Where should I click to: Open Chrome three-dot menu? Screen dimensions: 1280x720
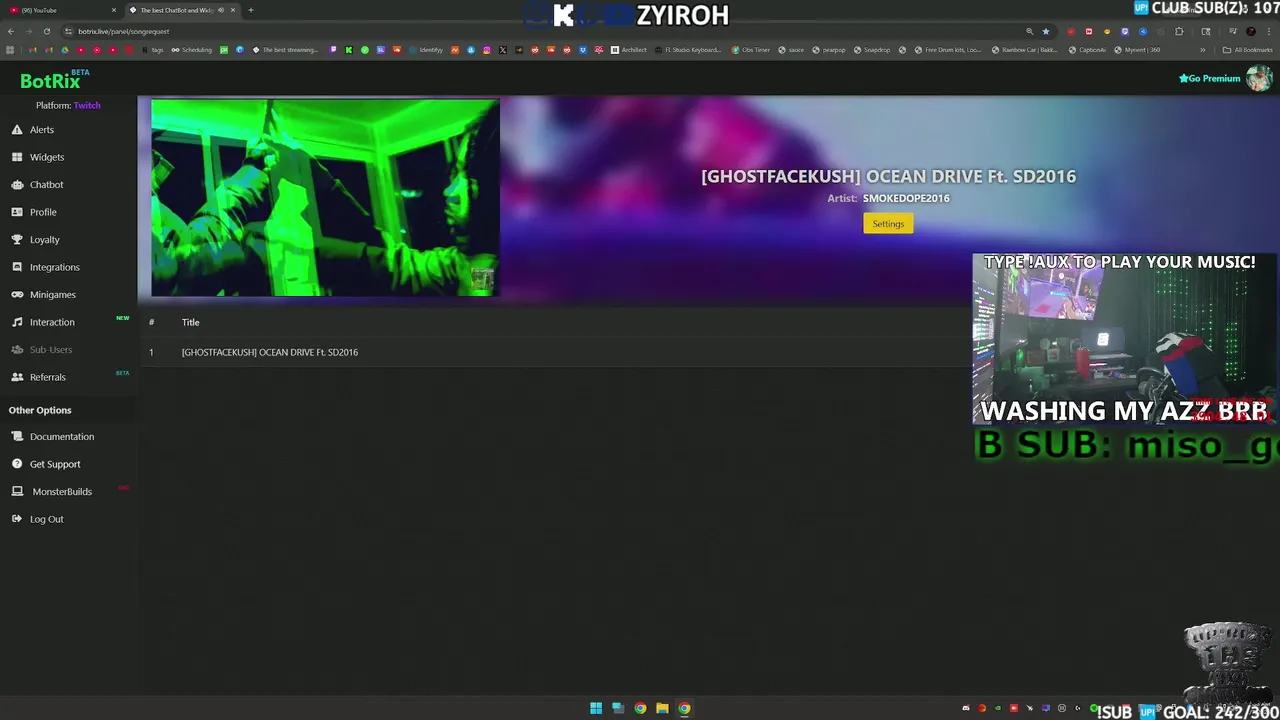[x=1268, y=31]
